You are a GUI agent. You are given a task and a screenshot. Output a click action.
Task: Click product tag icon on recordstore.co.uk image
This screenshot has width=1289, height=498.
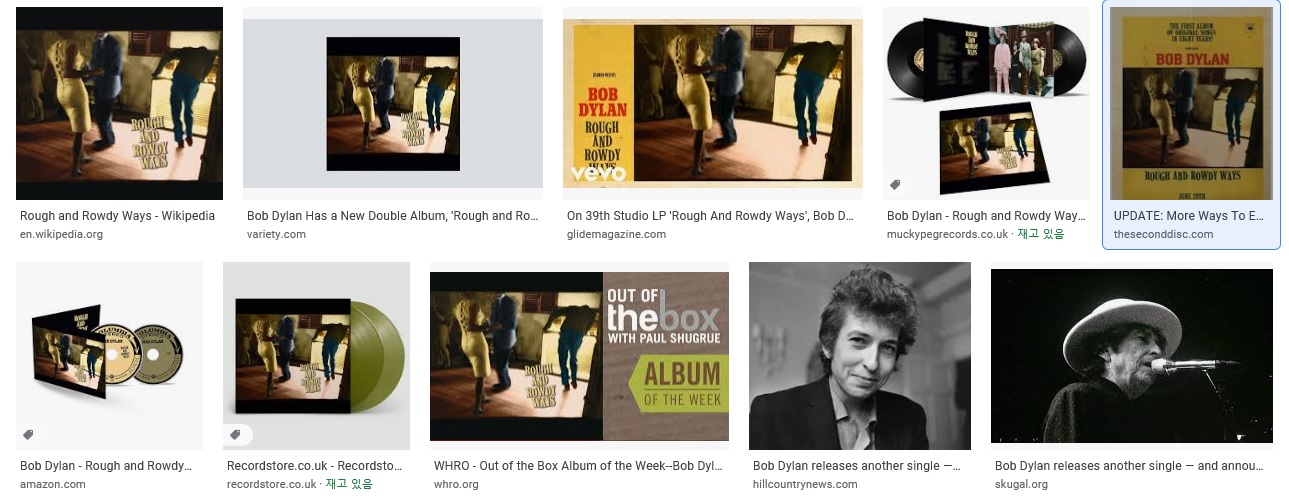pyautogui.click(x=236, y=435)
